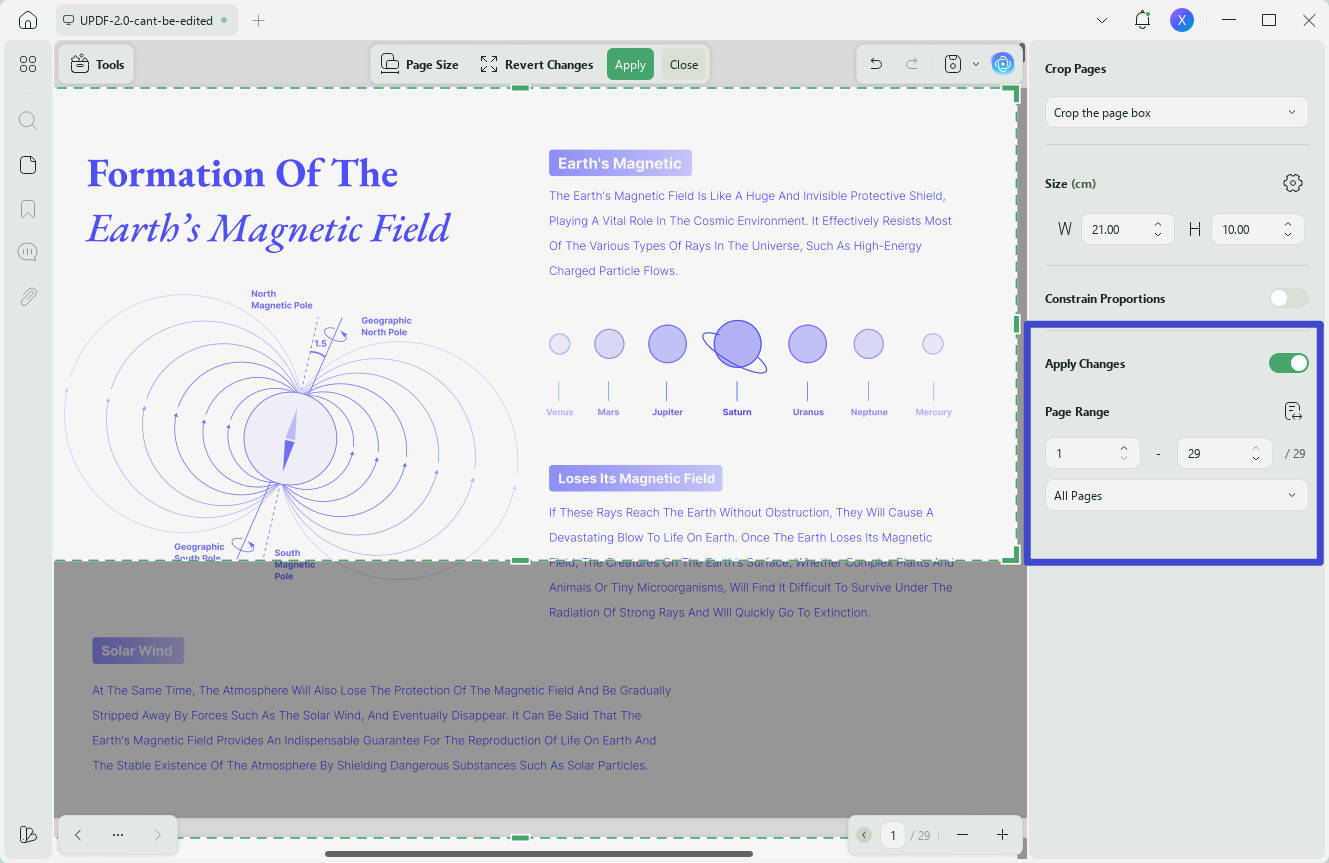Image resolution: width=1329 pixels, height=863 pixels.
Task: Click the Earth's Magnetic heading
Action: coord(620,163)
